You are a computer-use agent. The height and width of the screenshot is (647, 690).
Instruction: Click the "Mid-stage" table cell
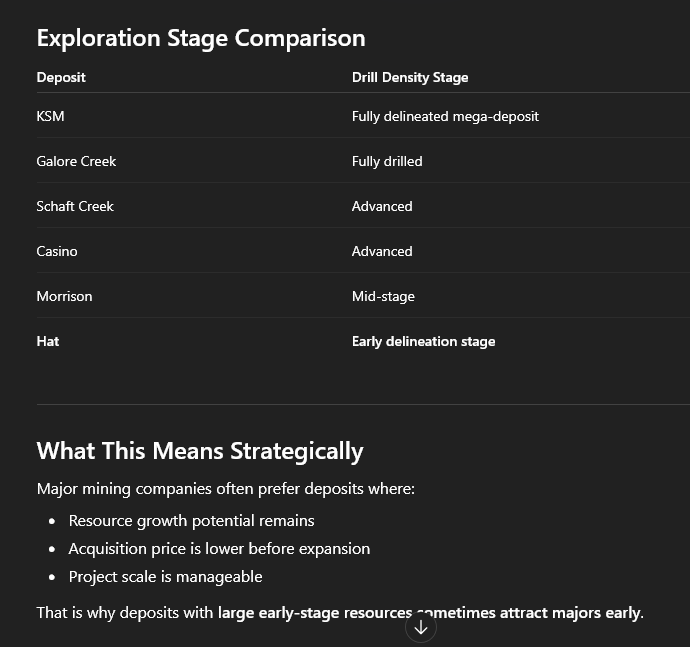click(383, 296)
